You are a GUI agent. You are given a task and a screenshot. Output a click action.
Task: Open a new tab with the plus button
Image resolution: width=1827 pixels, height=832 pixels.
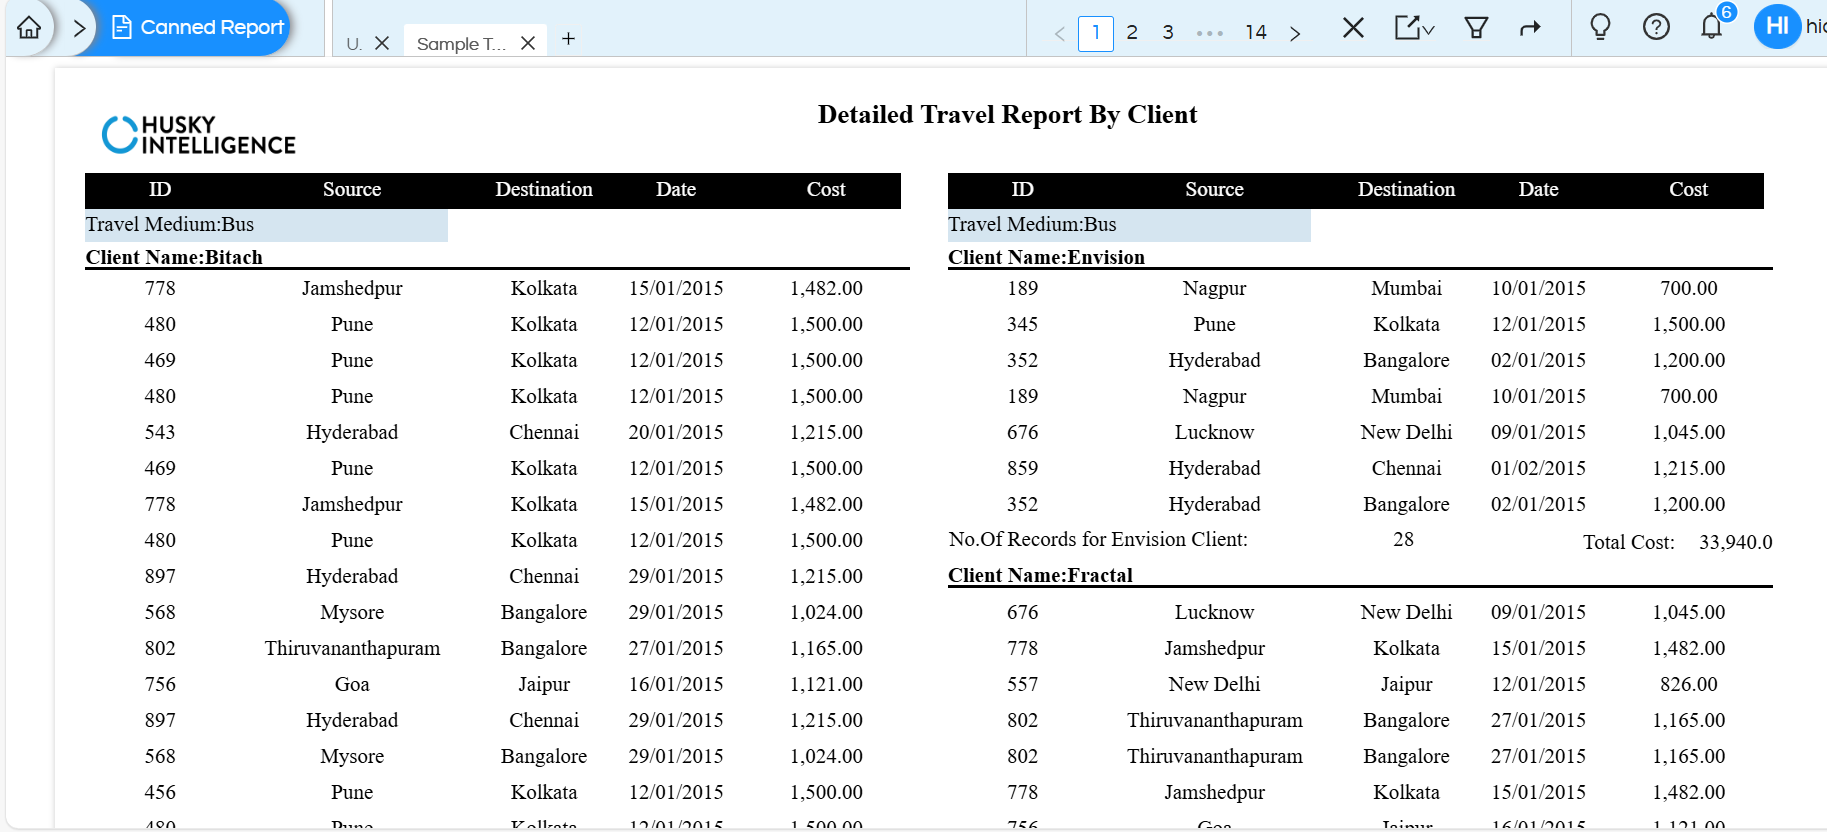tap(568, 39)
